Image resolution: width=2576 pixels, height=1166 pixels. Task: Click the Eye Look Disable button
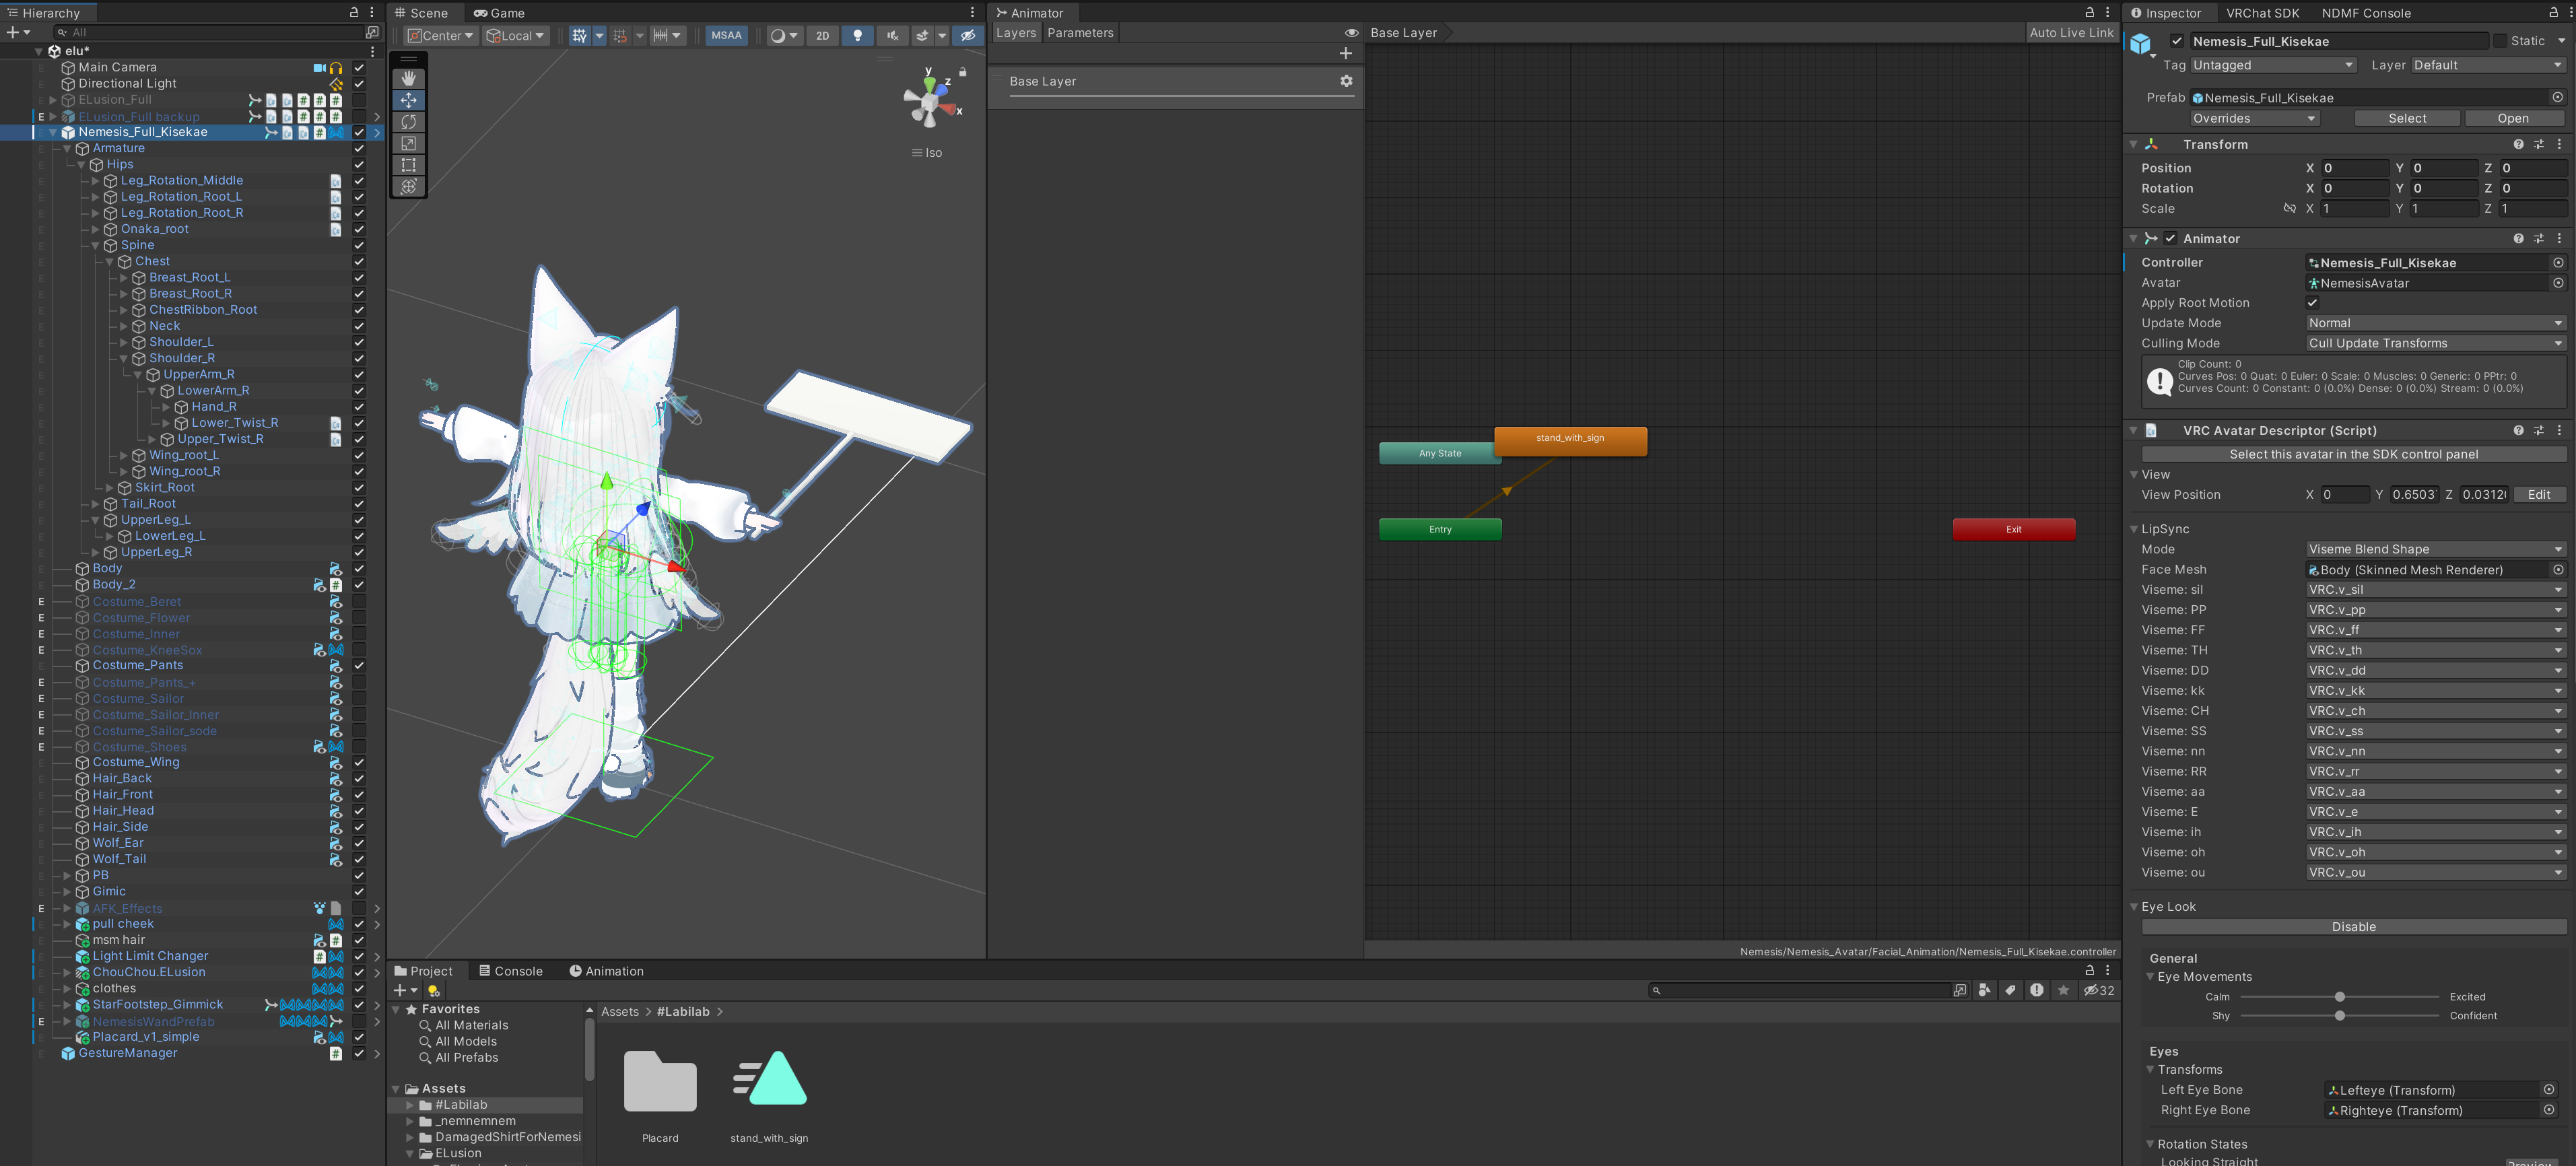coord(2353,927)
